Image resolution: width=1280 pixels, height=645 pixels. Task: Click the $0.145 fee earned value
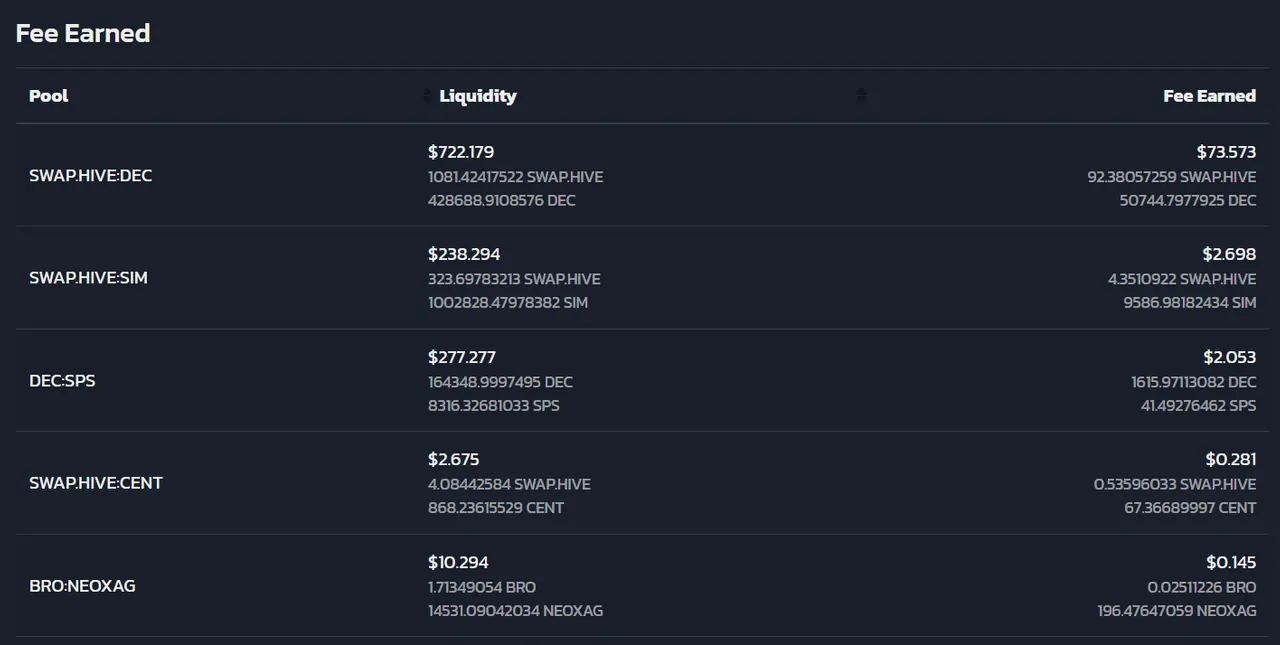[x=1231, y=562]
